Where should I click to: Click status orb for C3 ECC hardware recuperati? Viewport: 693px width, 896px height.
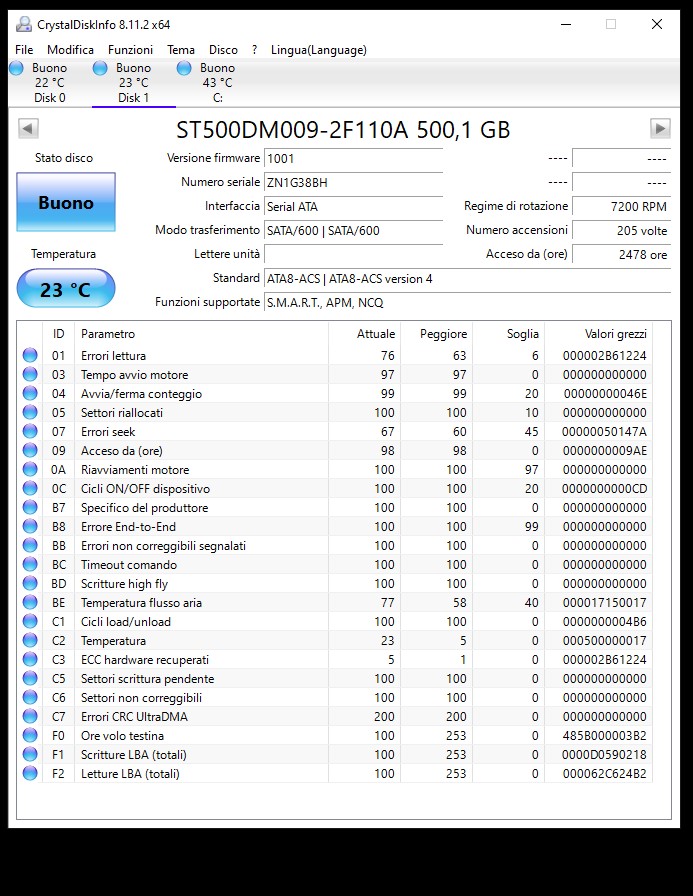coord(30,659)
